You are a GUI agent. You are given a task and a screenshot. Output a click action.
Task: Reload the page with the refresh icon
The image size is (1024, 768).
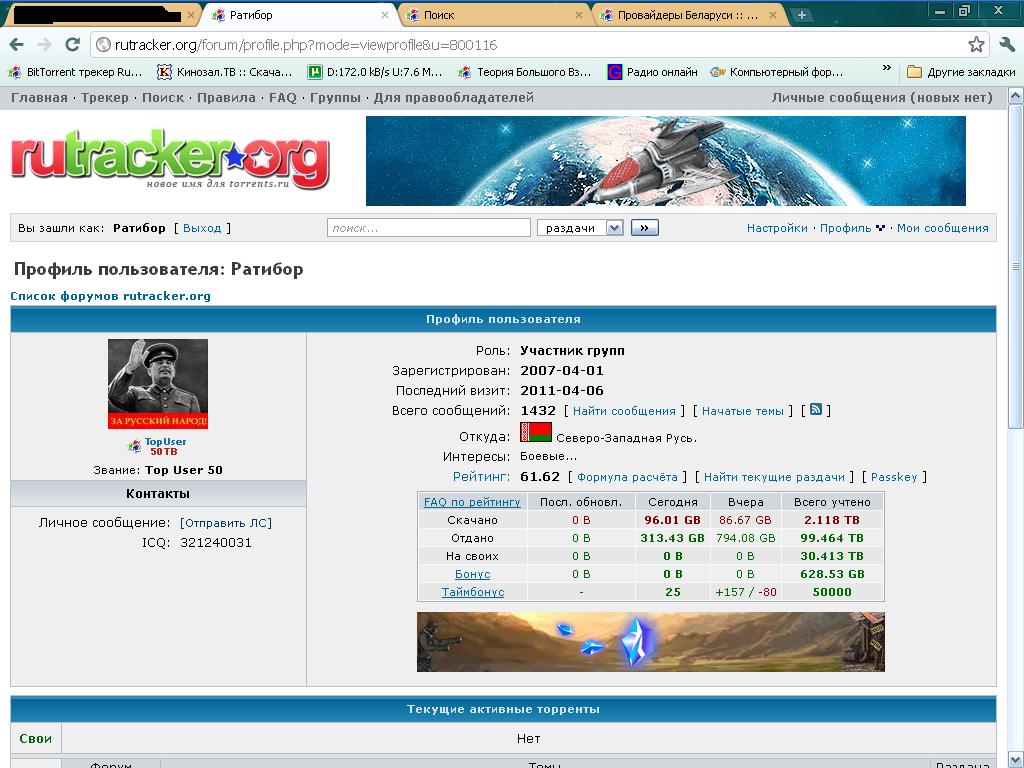(x=72, y=44)
